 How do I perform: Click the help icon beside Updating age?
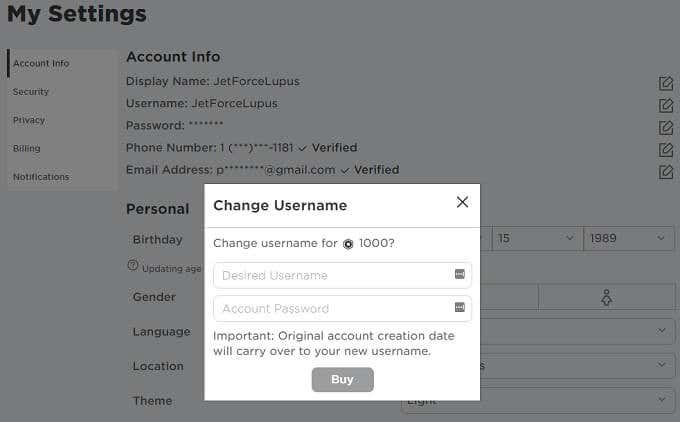(x=132, y=266)
